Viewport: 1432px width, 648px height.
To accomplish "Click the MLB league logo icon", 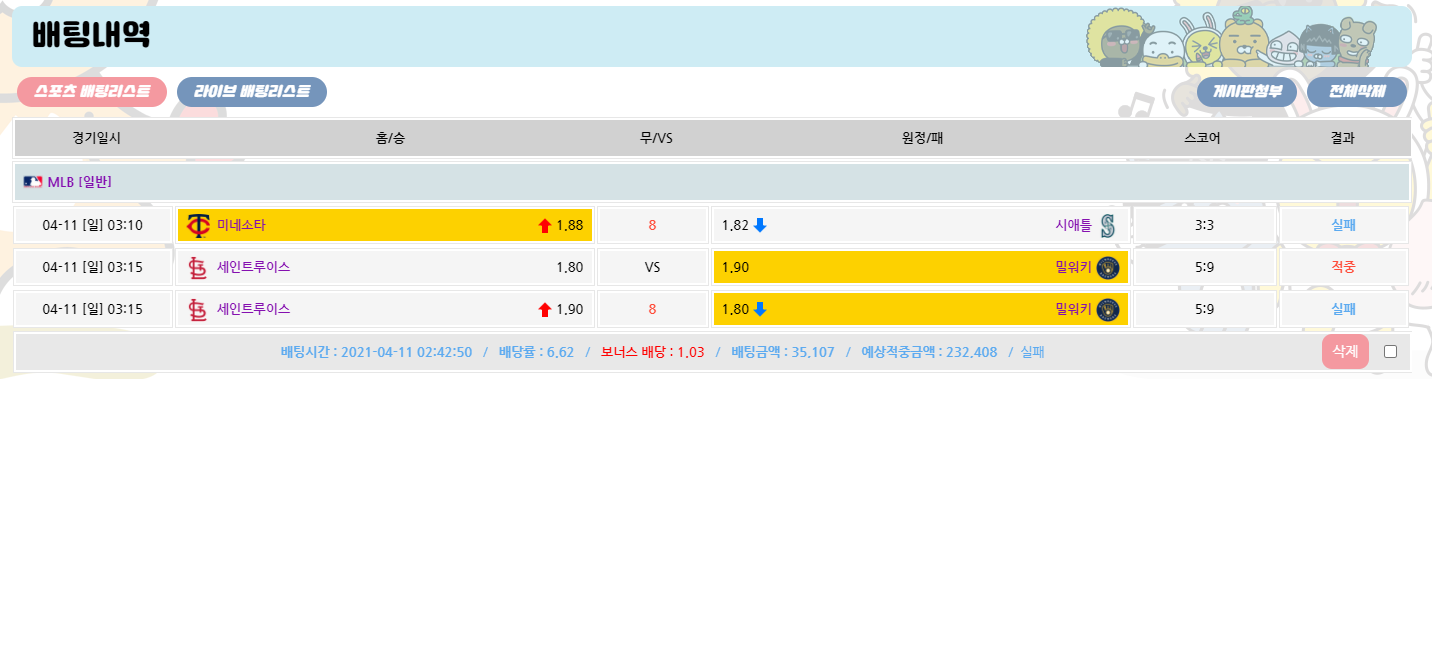I will coord(33,182).
